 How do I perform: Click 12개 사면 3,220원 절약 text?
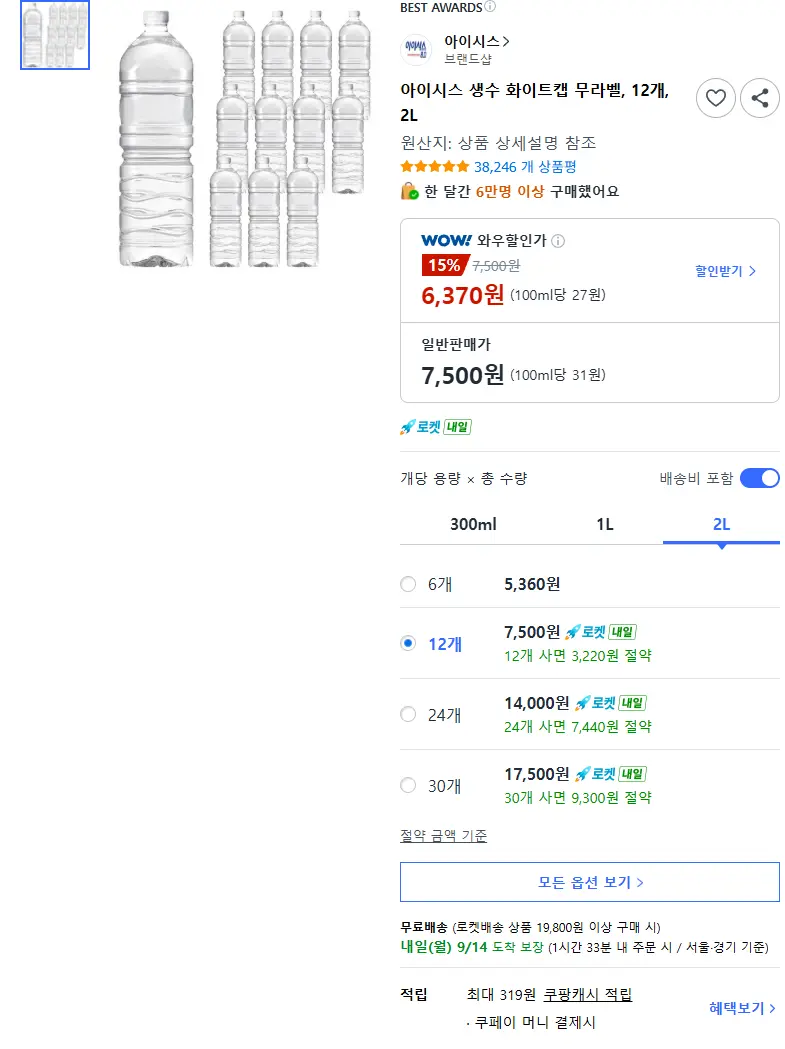[578, 656]
